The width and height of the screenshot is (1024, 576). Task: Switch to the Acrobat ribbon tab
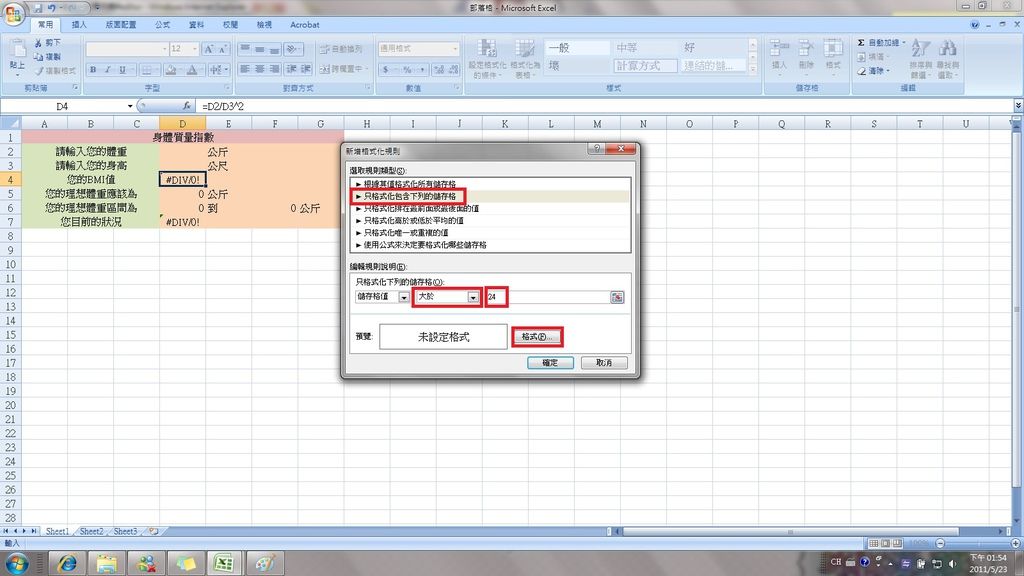point(305,25)
